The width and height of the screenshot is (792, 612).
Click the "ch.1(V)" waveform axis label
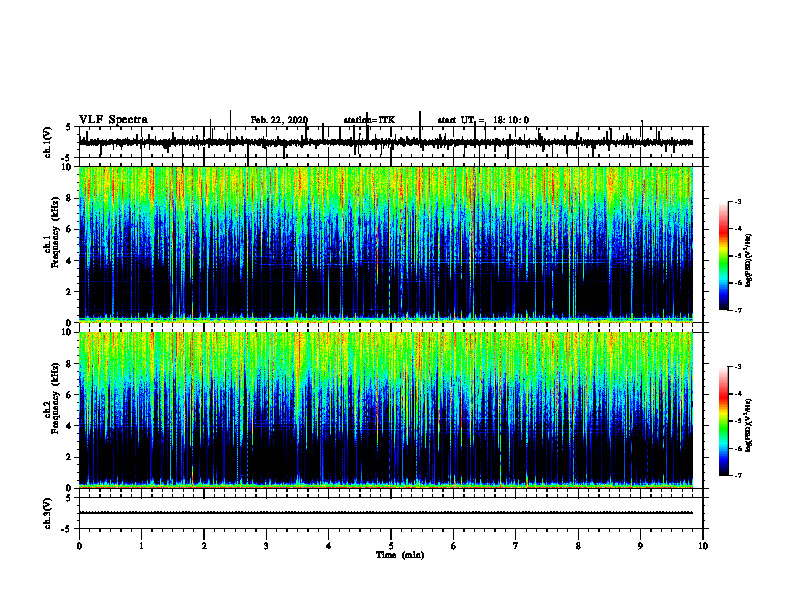click(47, 142)
